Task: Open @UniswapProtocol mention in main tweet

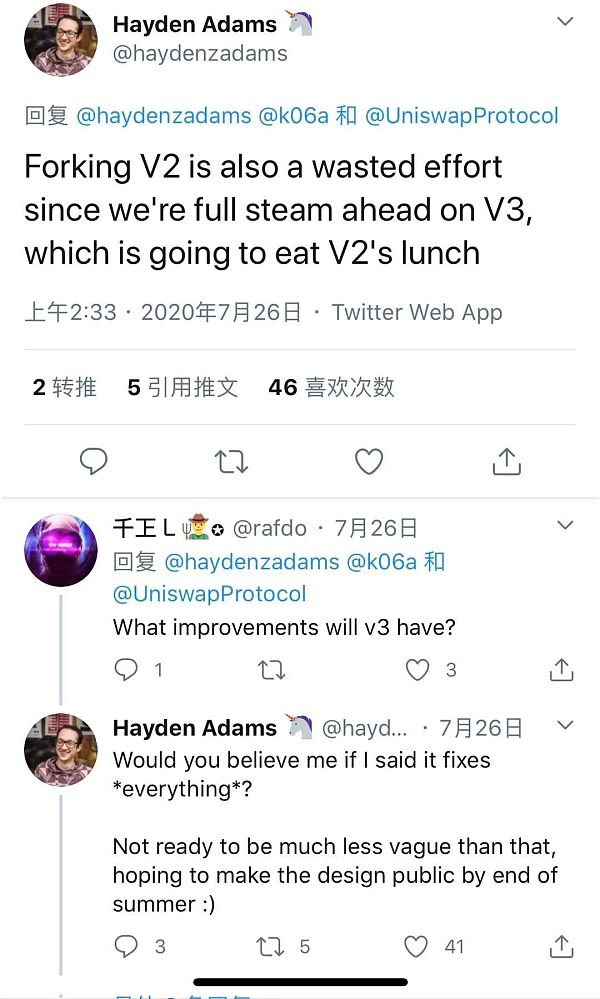Action: click(x=462, y=116)
